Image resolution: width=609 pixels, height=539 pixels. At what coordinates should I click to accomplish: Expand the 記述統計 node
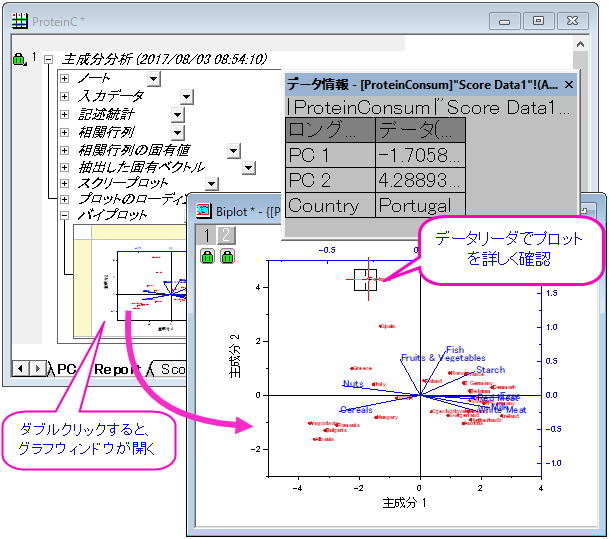pyautogui.click(x=64, y=114)
